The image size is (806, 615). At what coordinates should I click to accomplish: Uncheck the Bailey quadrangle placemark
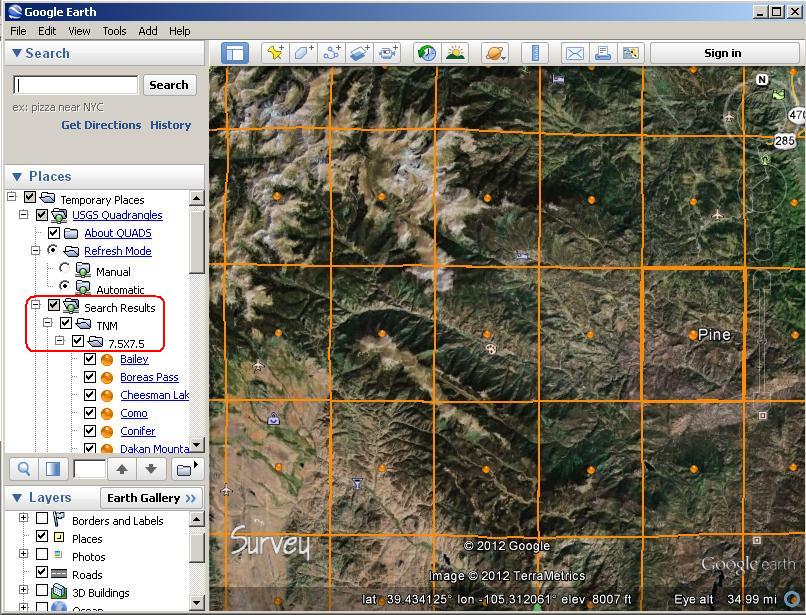point(90,359)
